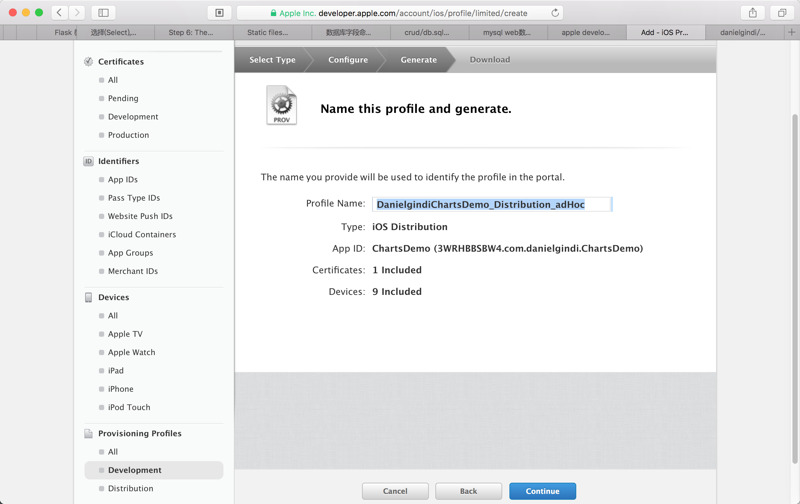The image size is (800, 504).
Task: Click the Cancel button
Action: (x=395, y=491)
